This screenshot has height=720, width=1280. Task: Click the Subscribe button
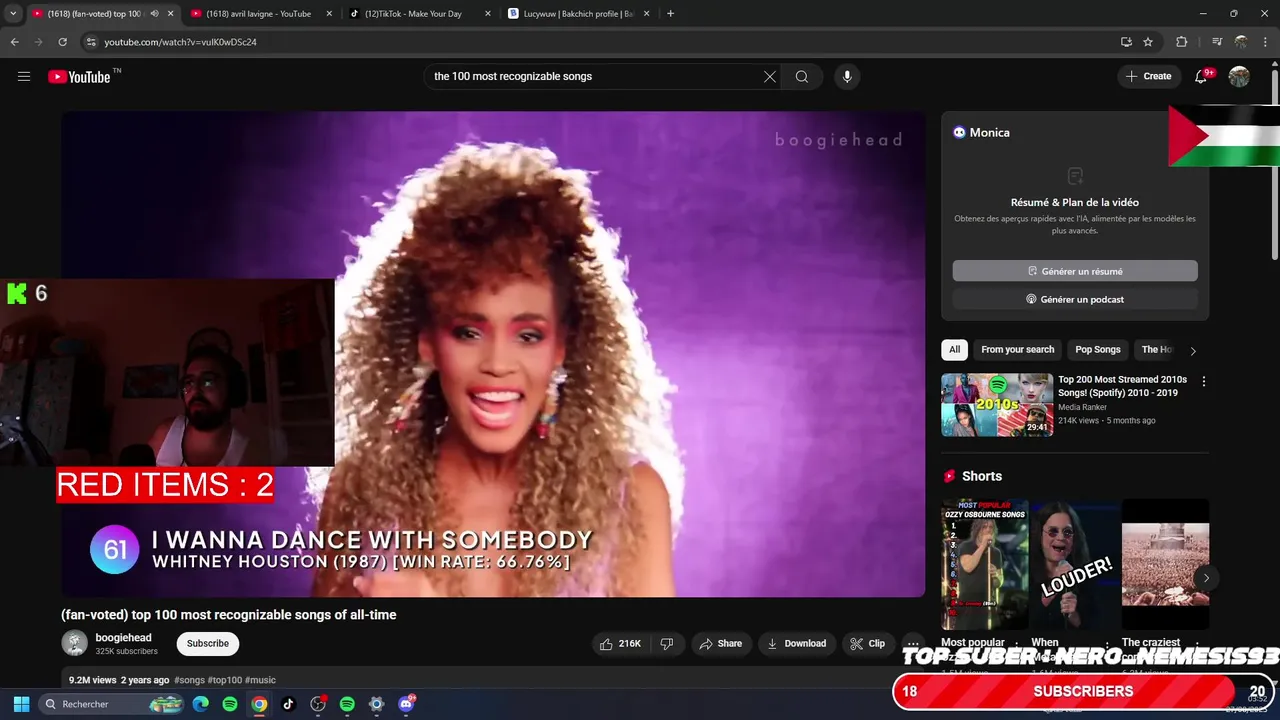[208, 644]
